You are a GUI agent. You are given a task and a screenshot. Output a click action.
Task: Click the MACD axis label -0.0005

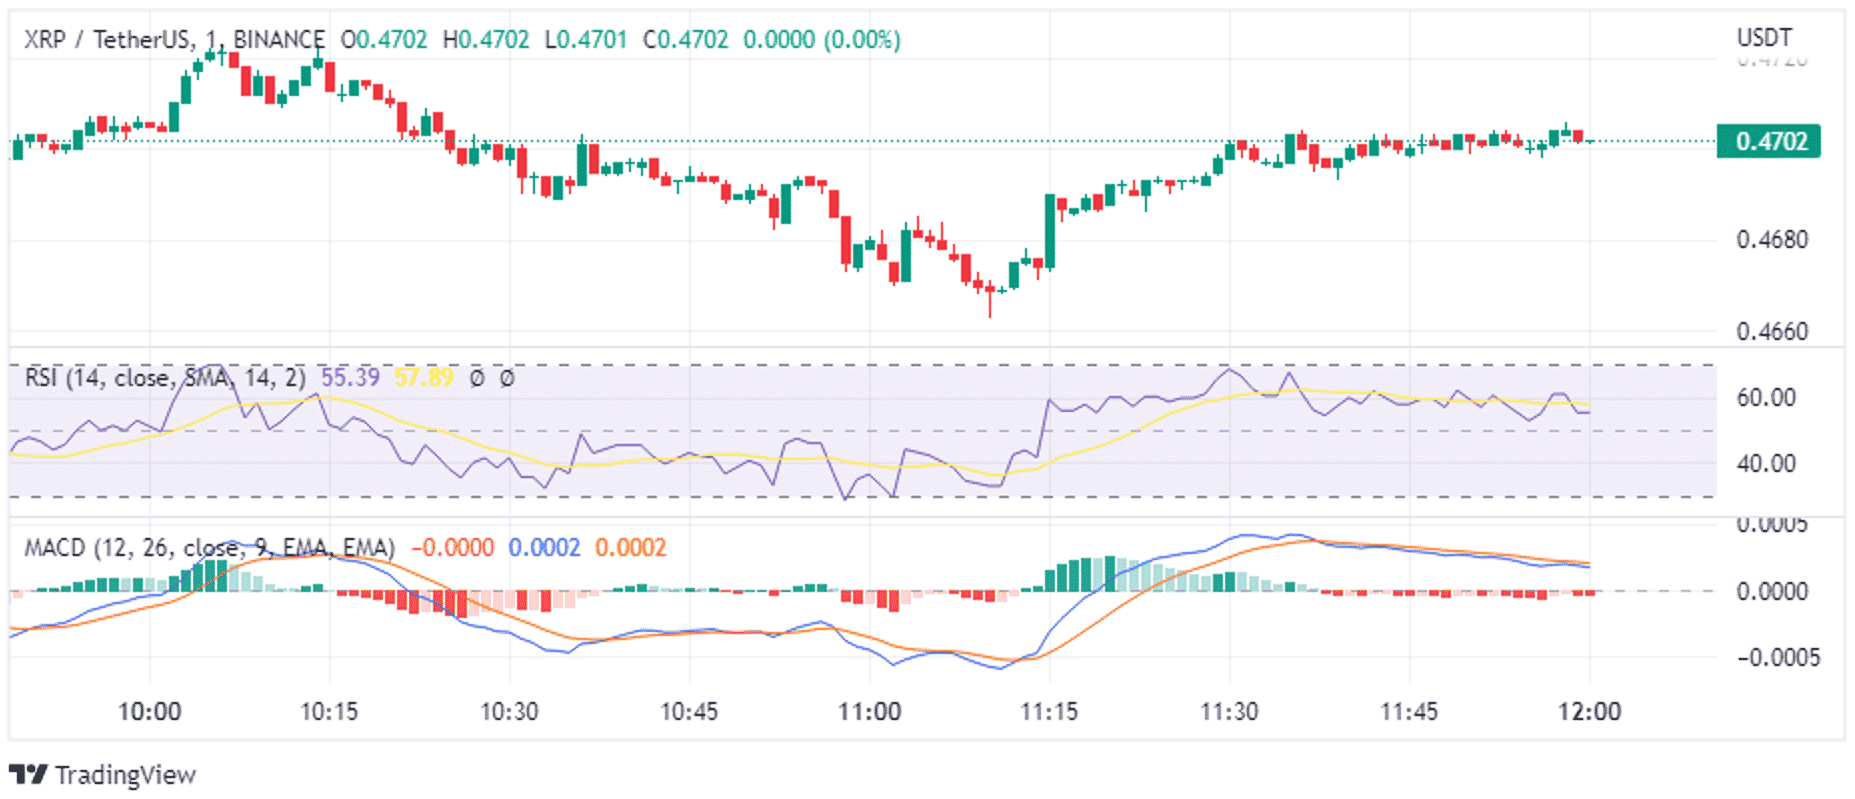1778,658
